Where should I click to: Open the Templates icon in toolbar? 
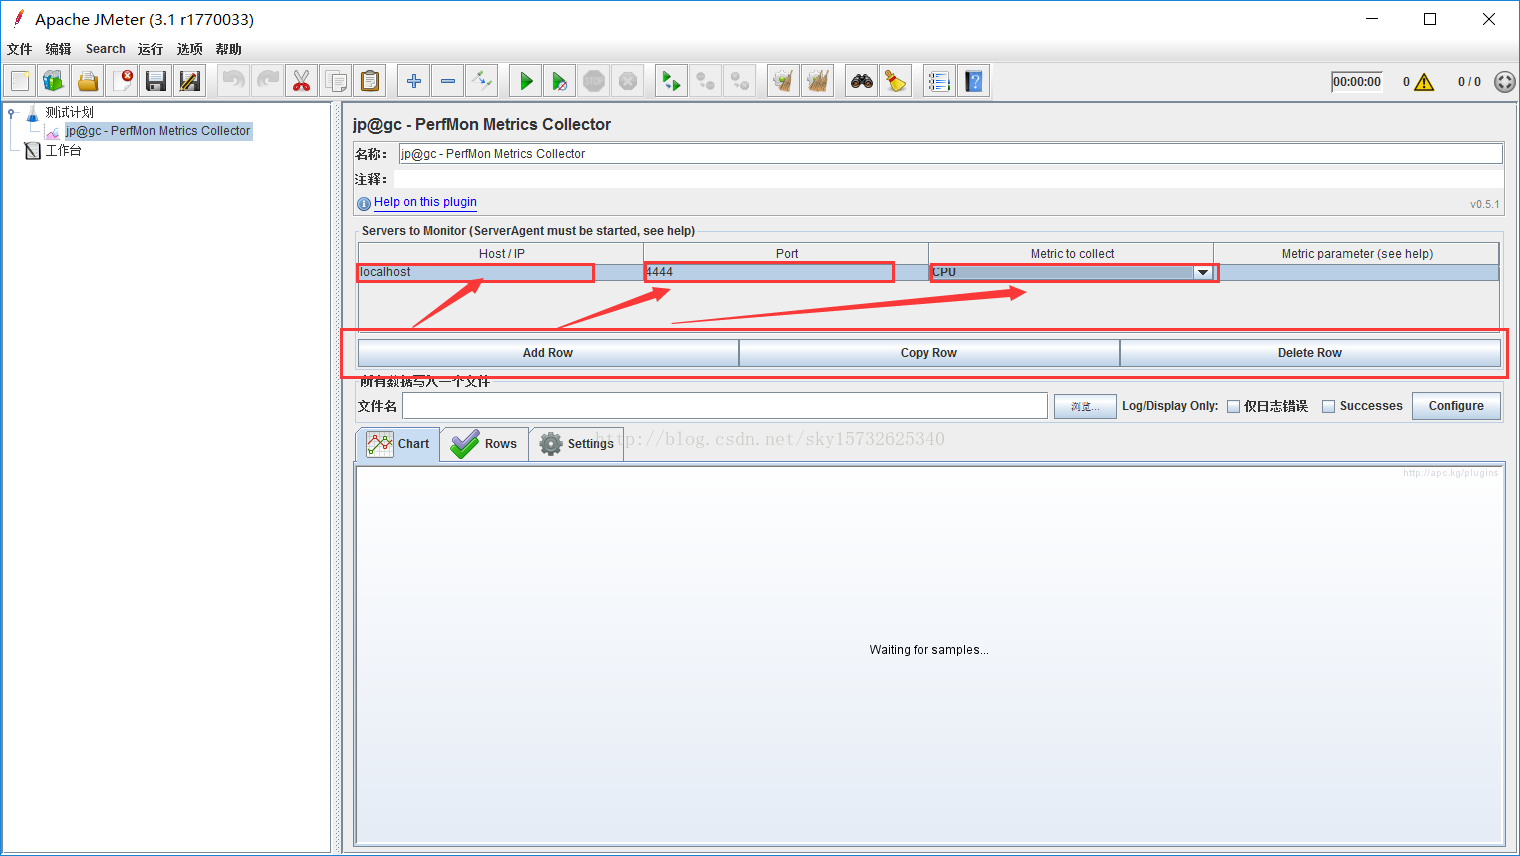tap(54, 81)
